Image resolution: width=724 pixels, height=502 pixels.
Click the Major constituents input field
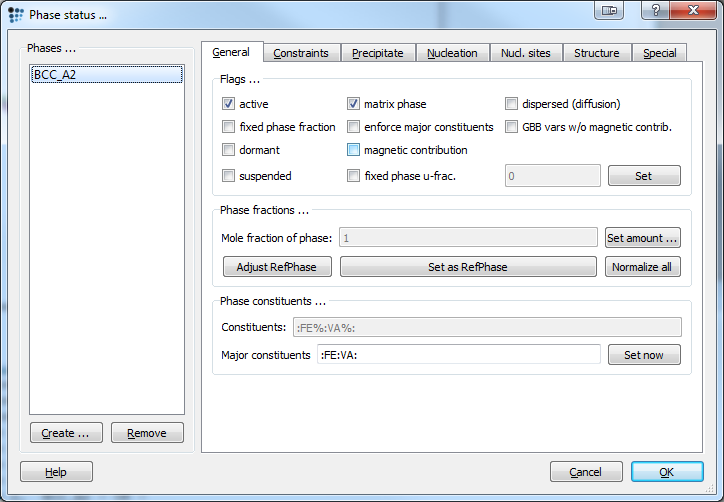click(459, 355)
